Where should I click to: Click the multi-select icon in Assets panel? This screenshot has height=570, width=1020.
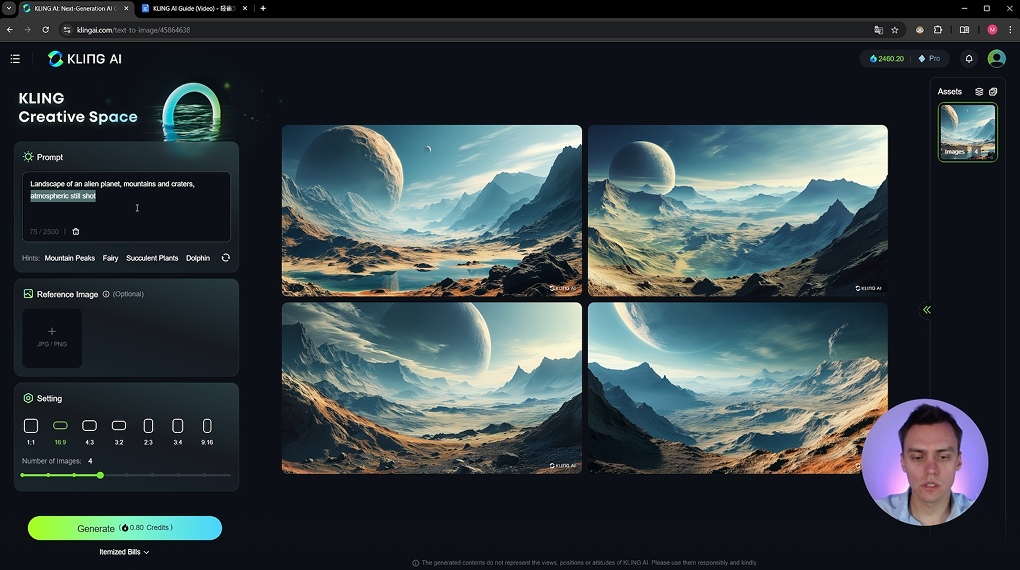[x=993, y=92]
